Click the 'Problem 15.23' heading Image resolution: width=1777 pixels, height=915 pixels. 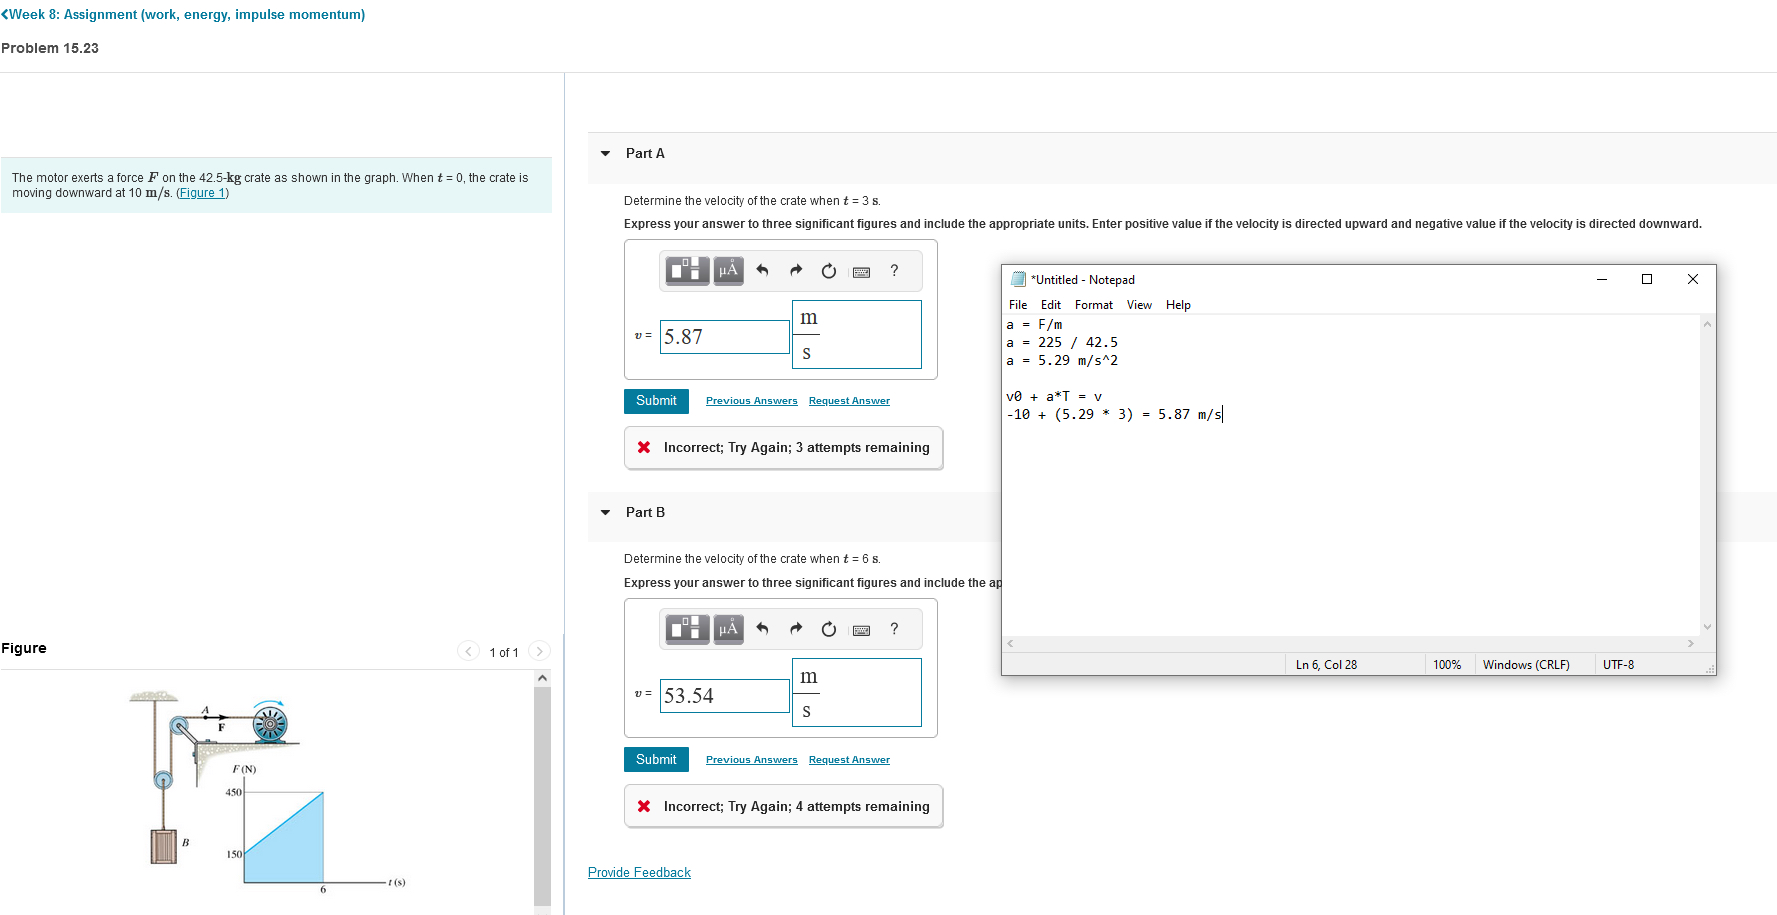point(50,48)
